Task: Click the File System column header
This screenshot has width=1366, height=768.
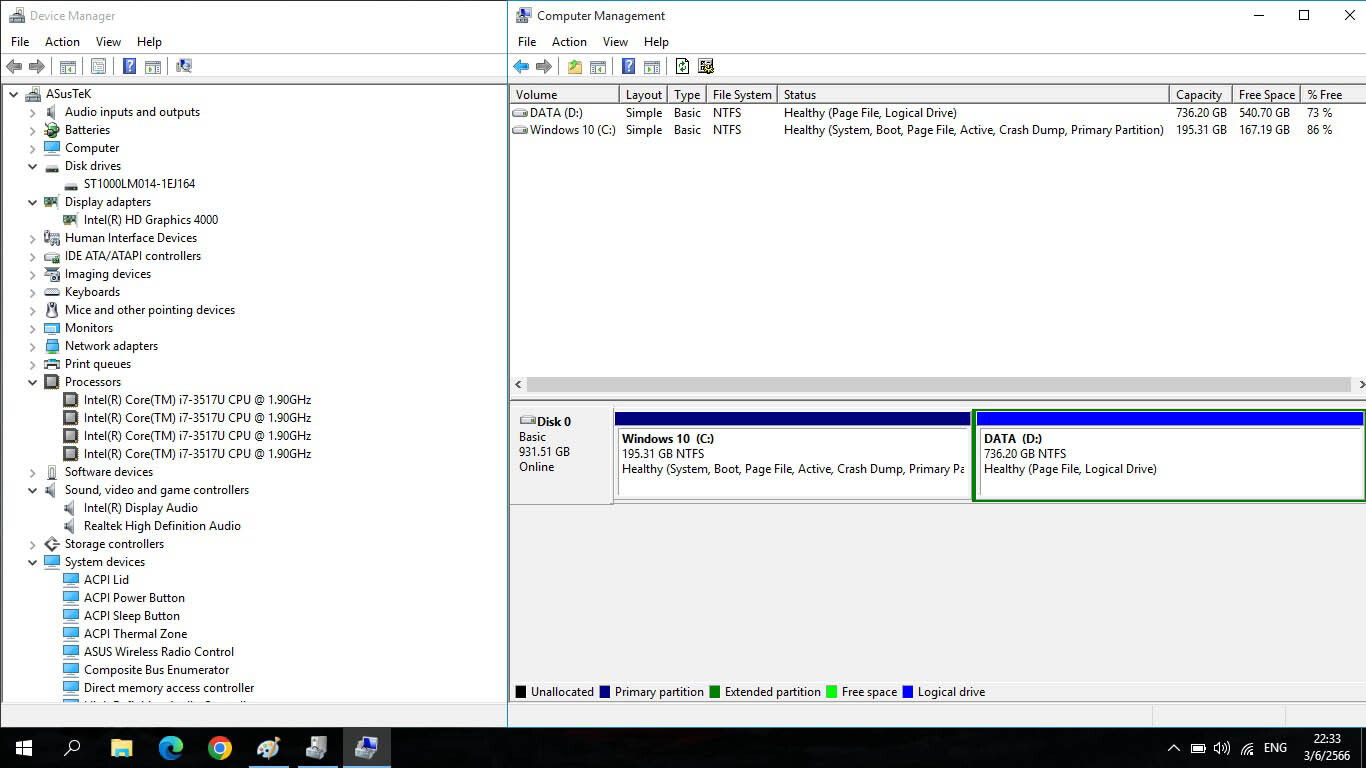Action: click(742, 95)
